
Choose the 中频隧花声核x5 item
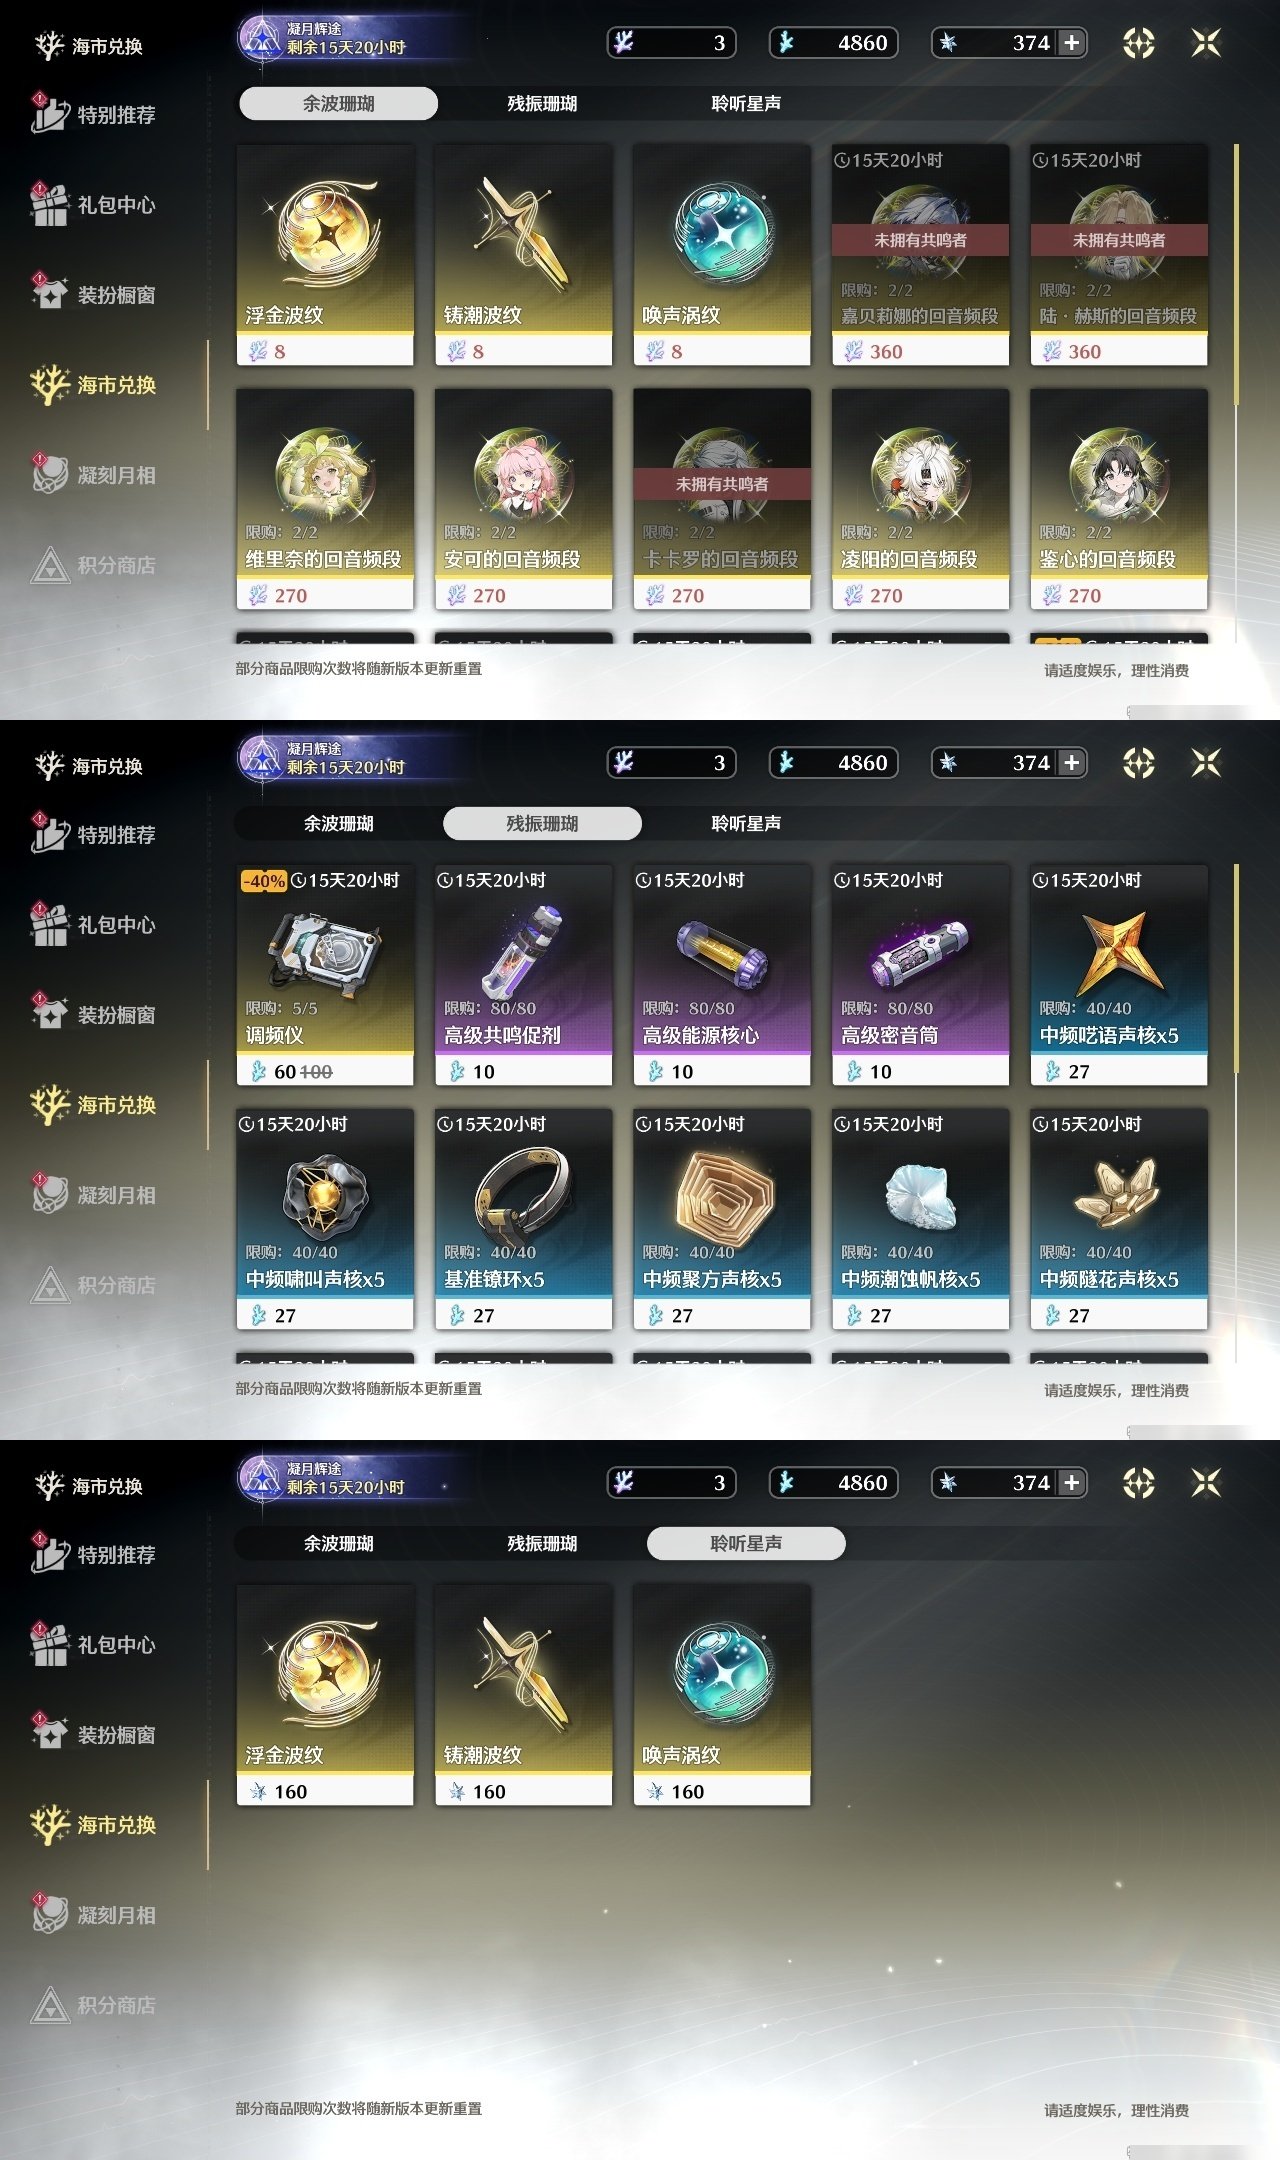coord(1119,1219)
